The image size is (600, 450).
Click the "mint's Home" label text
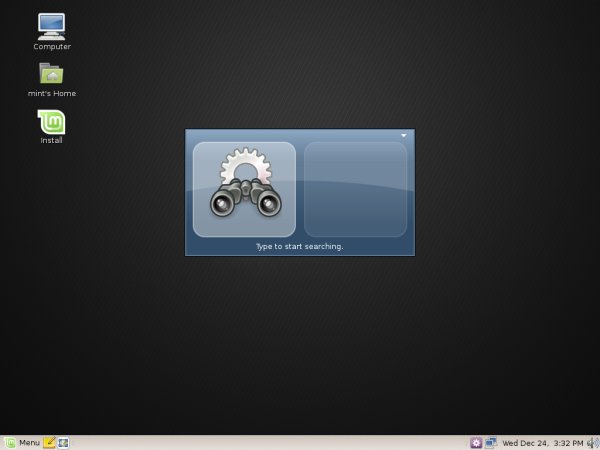52,94
